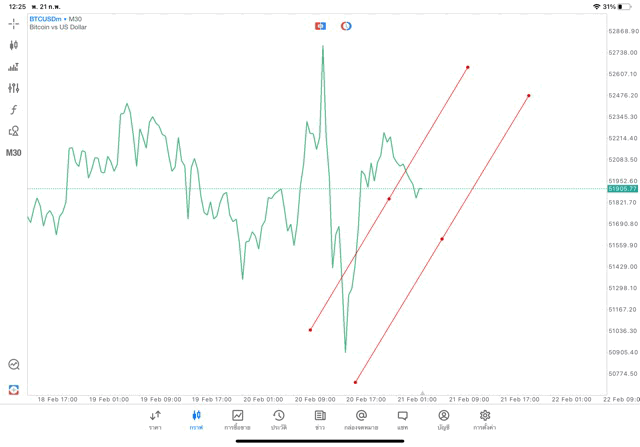Select the upper trendline's top endpoint
Image resolution: width=640 pixels, height=447 pixels.
pos(468,67)
